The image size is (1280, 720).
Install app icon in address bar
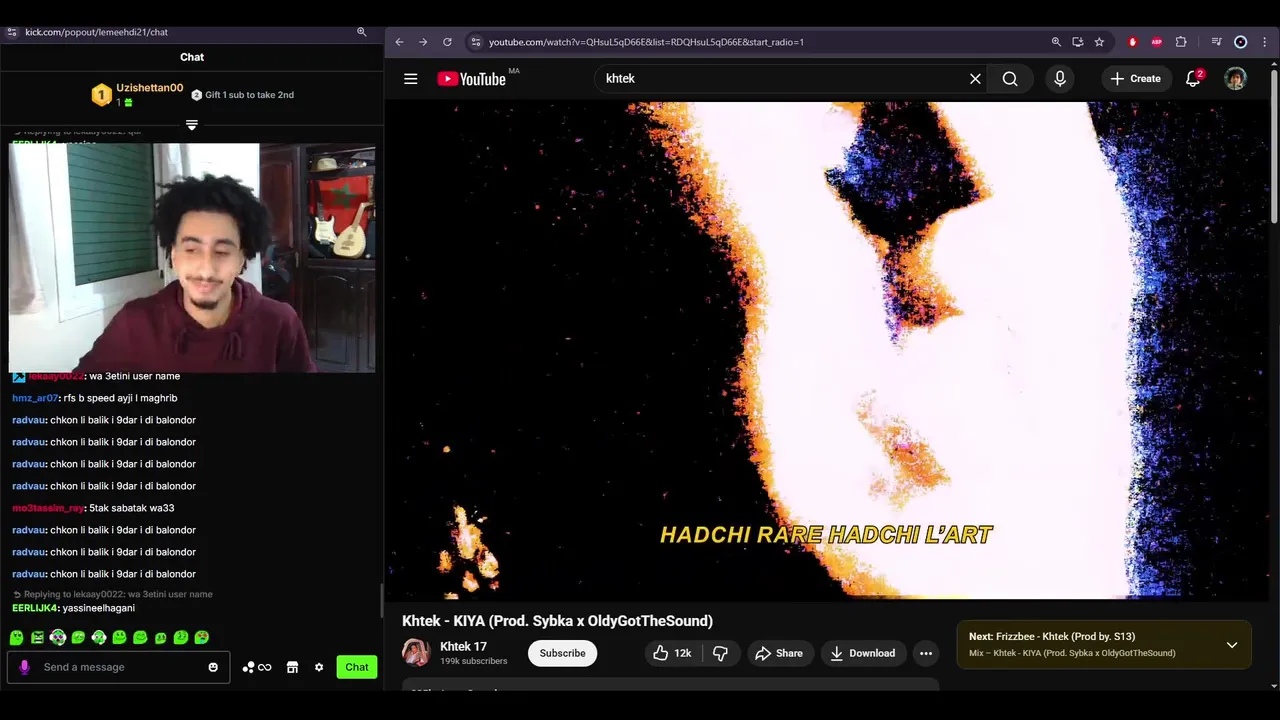point(1078,42)
